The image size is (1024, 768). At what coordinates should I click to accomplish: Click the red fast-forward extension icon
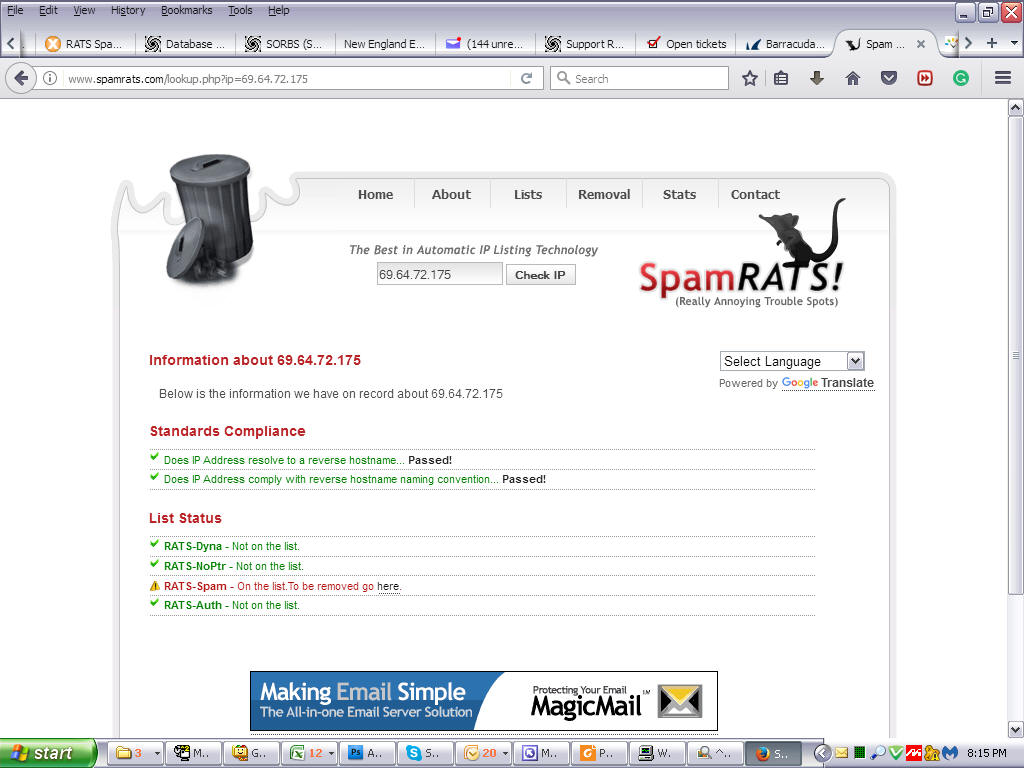[x=925, y=78]
